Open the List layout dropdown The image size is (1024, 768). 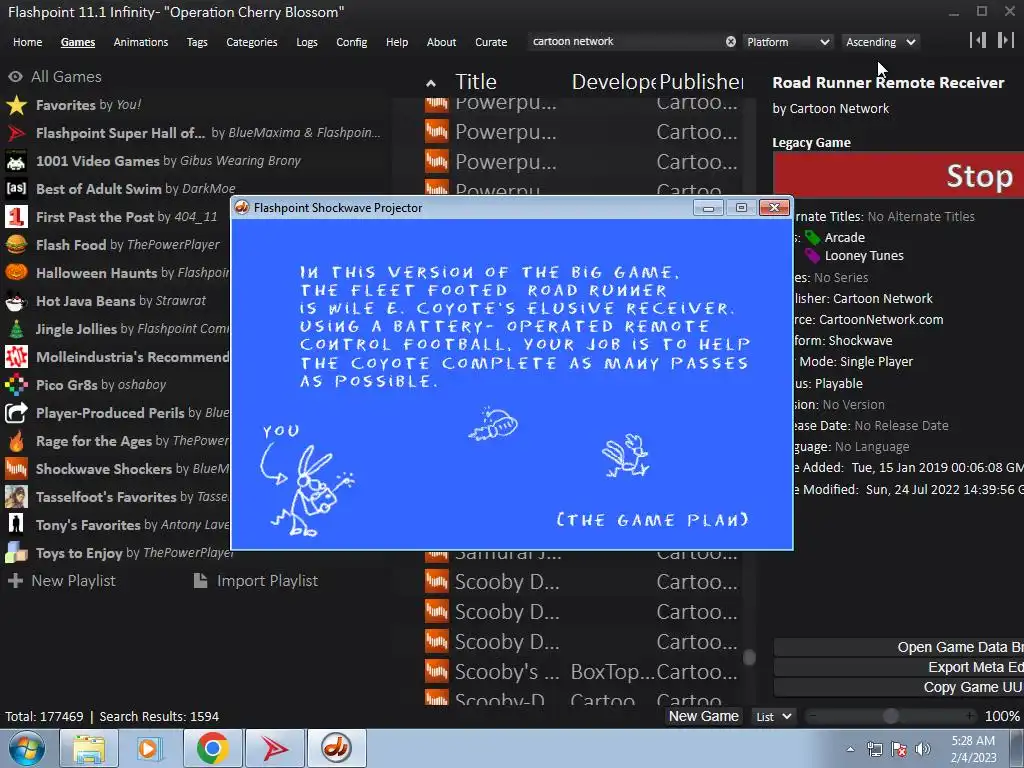click(774, 716)
